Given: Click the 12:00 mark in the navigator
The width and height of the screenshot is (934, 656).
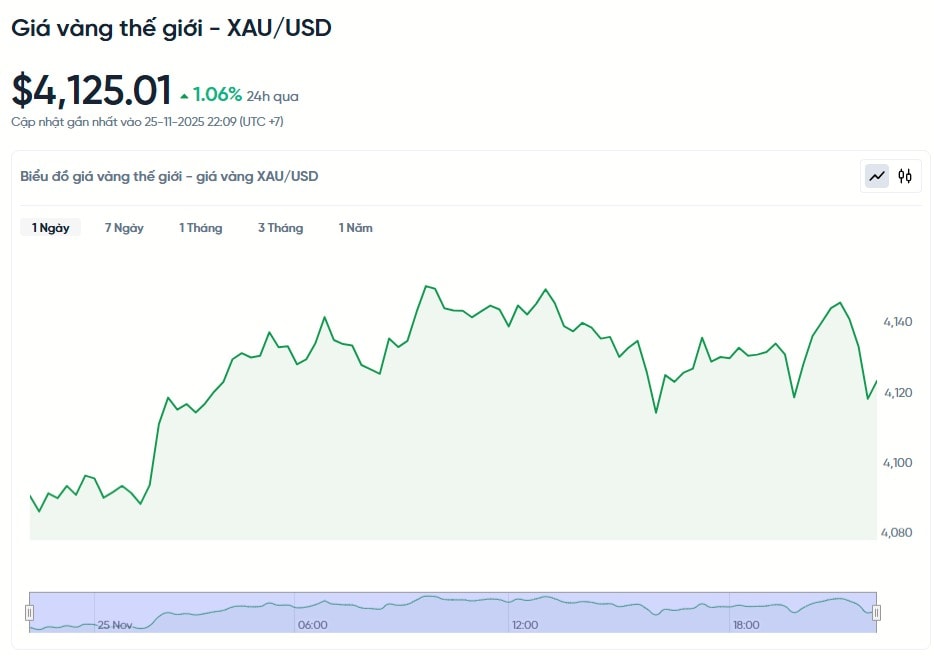Looking at the screenshot, I should [x=524, y=625].
